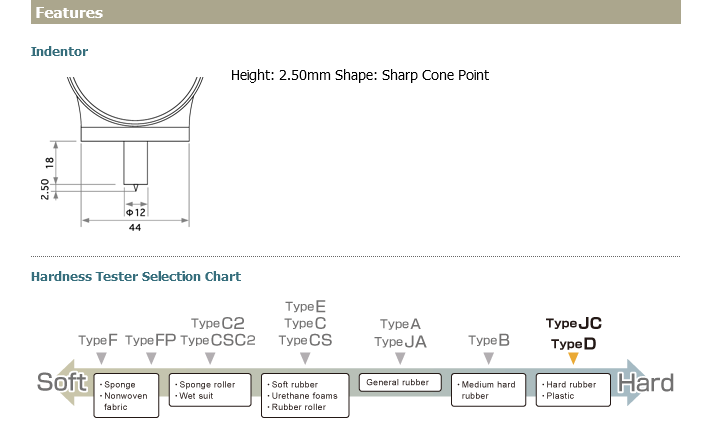Screen dimensions: 704x443
Task: Click the Sponge roller and Wet suit box
Action: pos(210,389)
